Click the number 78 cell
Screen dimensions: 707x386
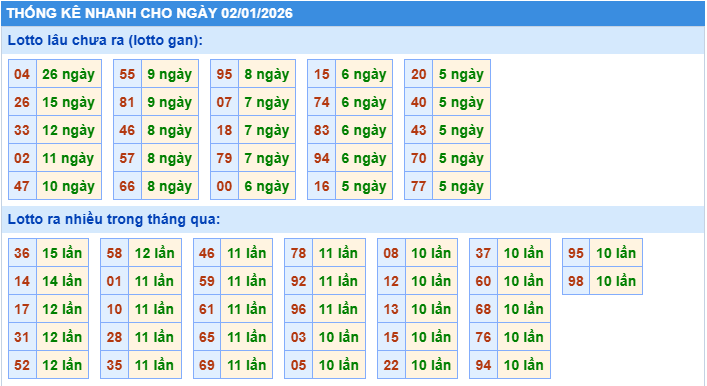click(298, 253)
